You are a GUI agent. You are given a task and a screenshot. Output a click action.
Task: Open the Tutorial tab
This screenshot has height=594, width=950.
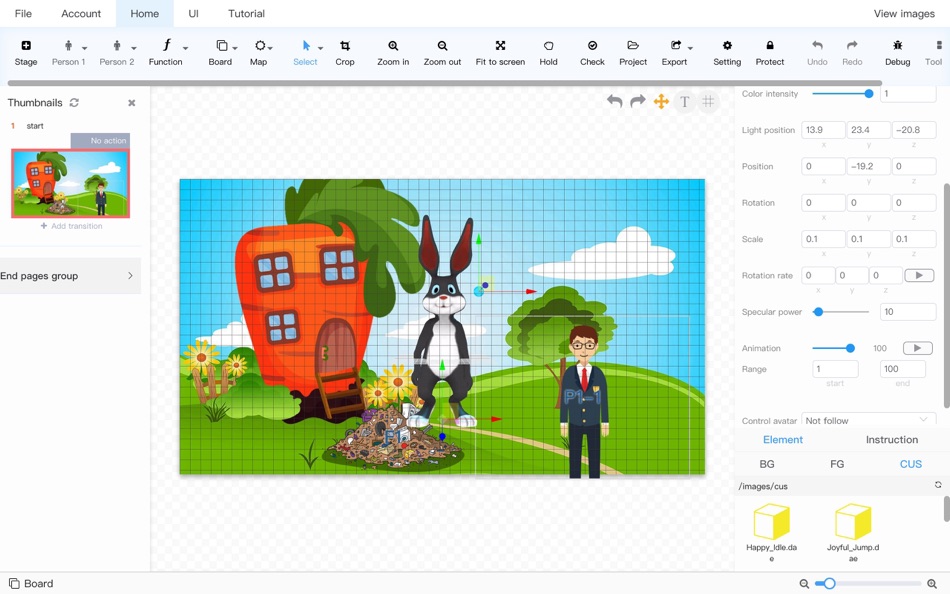point(246,13)
